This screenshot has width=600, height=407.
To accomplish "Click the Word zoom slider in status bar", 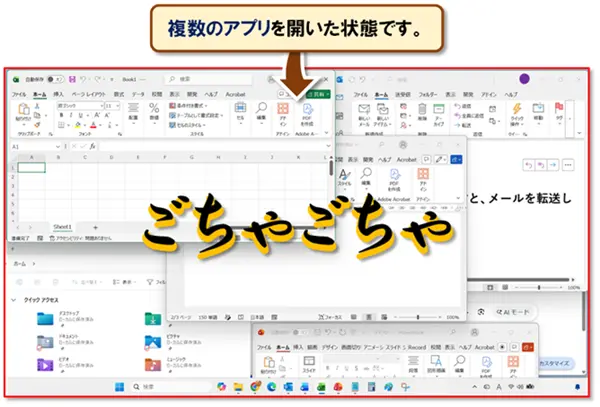I will pyautogui.click(x=418, y=317).
